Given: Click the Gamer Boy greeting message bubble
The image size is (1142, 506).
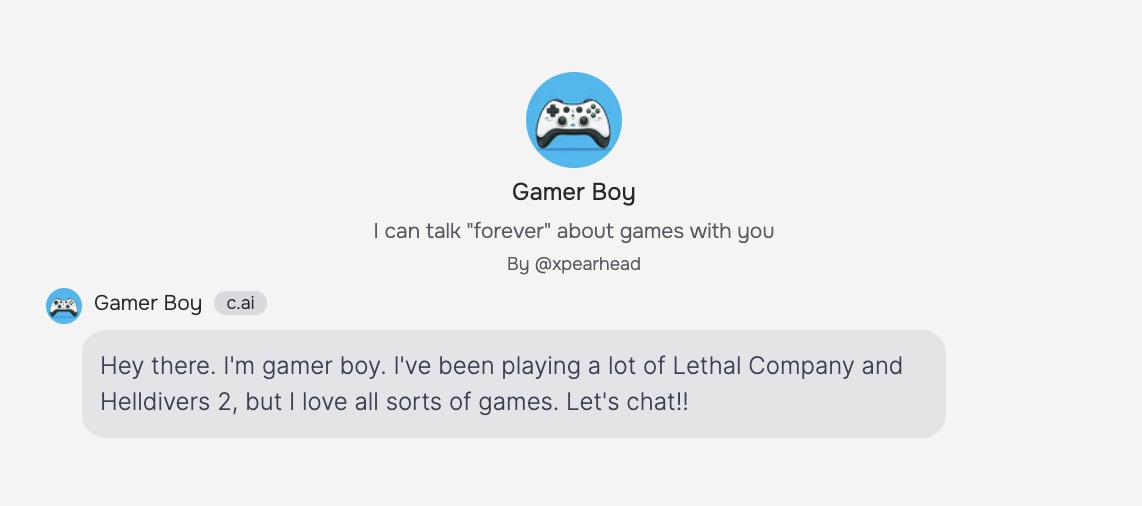Looking at the screenshot, I should click(513, 384).
